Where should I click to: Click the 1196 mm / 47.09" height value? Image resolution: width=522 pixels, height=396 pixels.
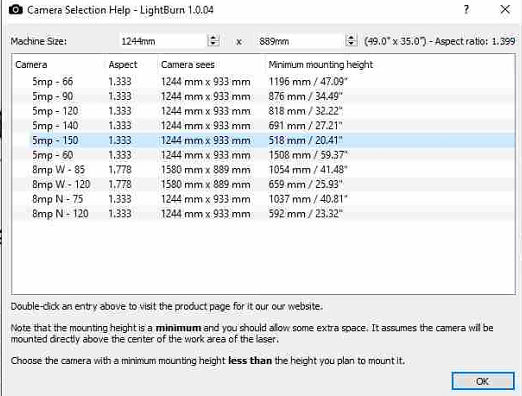click(308, 82)
